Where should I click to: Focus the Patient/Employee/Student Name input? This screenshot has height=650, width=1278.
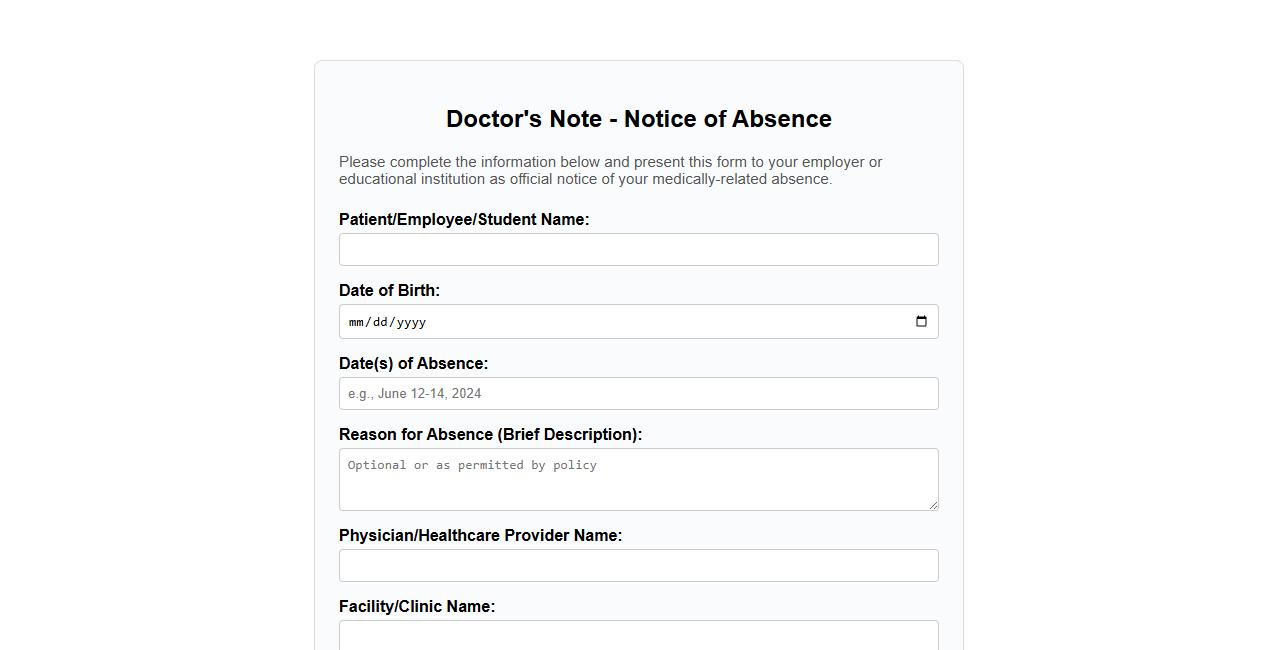pyautogui.click(x=638, y=249)
